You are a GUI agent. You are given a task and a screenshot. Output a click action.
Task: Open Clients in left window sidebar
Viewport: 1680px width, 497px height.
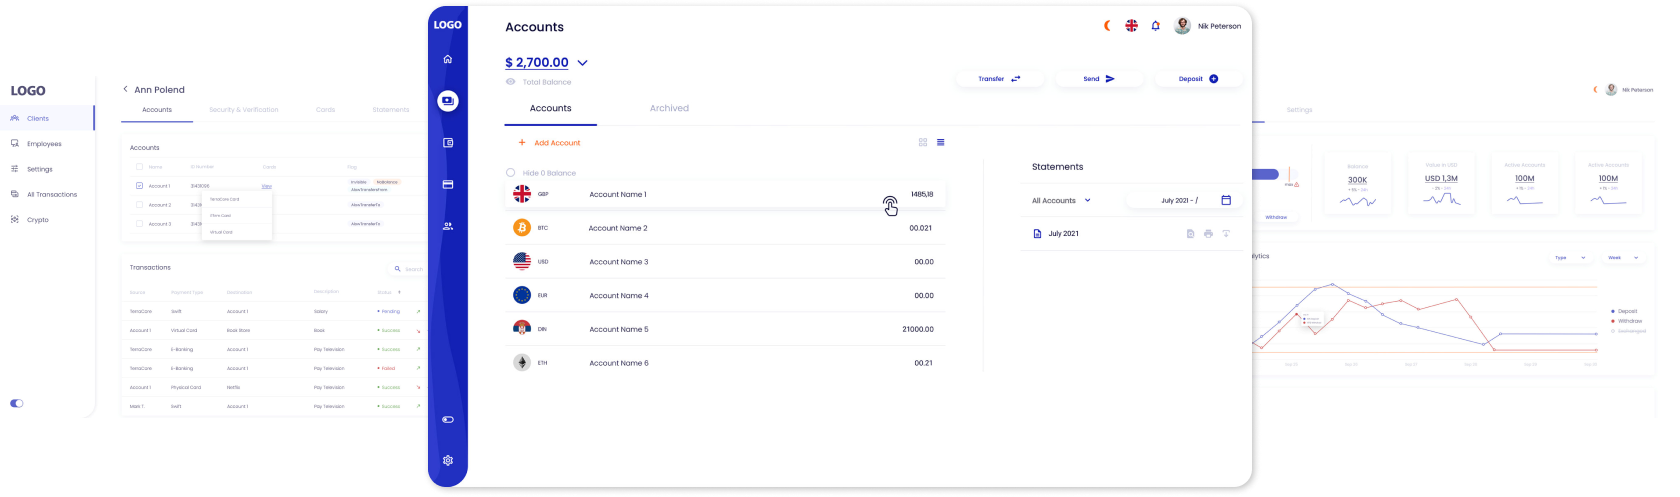tap(47, 118)
